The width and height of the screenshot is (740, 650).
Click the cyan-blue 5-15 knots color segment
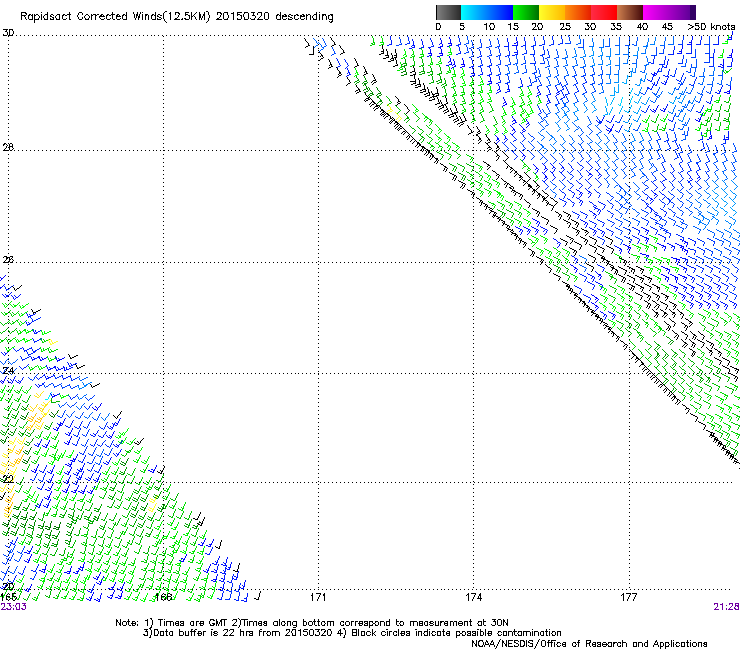pos(487,12)
